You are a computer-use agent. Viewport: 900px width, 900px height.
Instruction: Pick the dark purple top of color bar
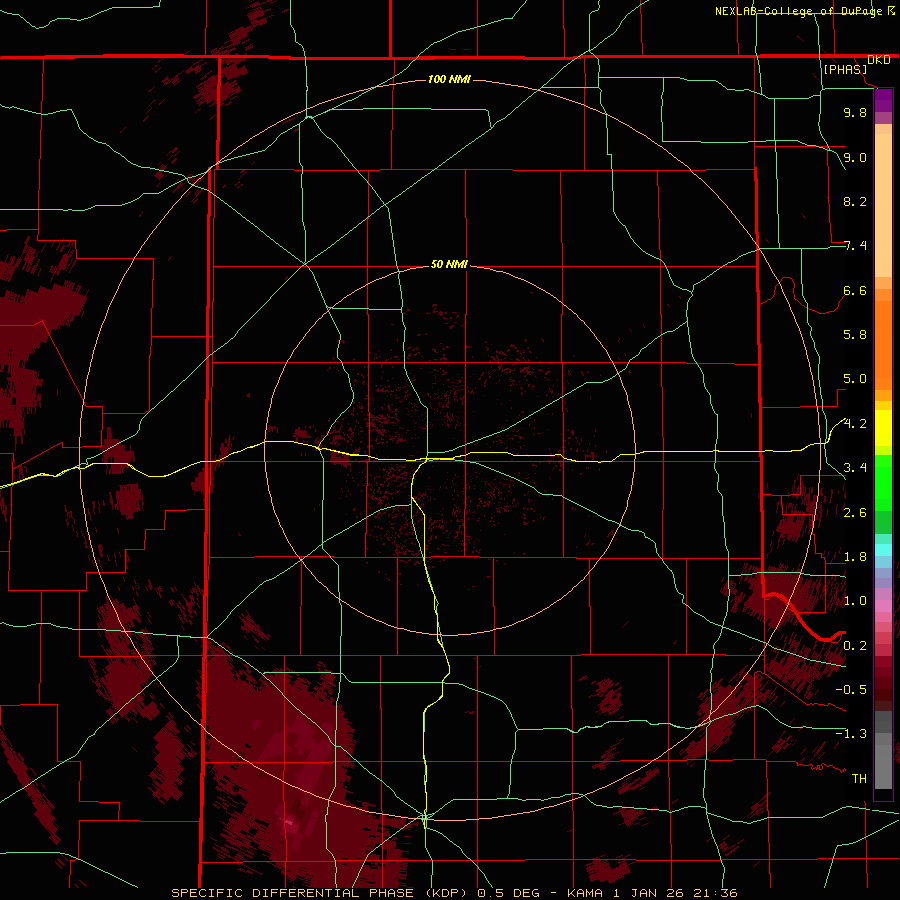pyautogui.click(x=883, y=100)
